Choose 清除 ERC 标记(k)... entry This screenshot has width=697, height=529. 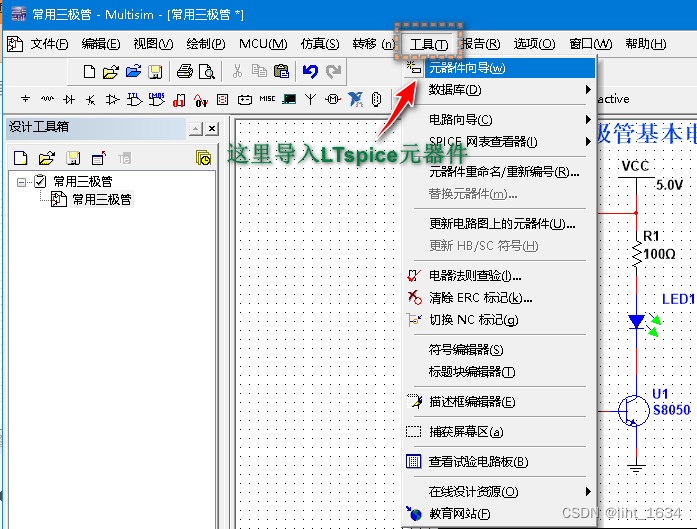[500, 298]
